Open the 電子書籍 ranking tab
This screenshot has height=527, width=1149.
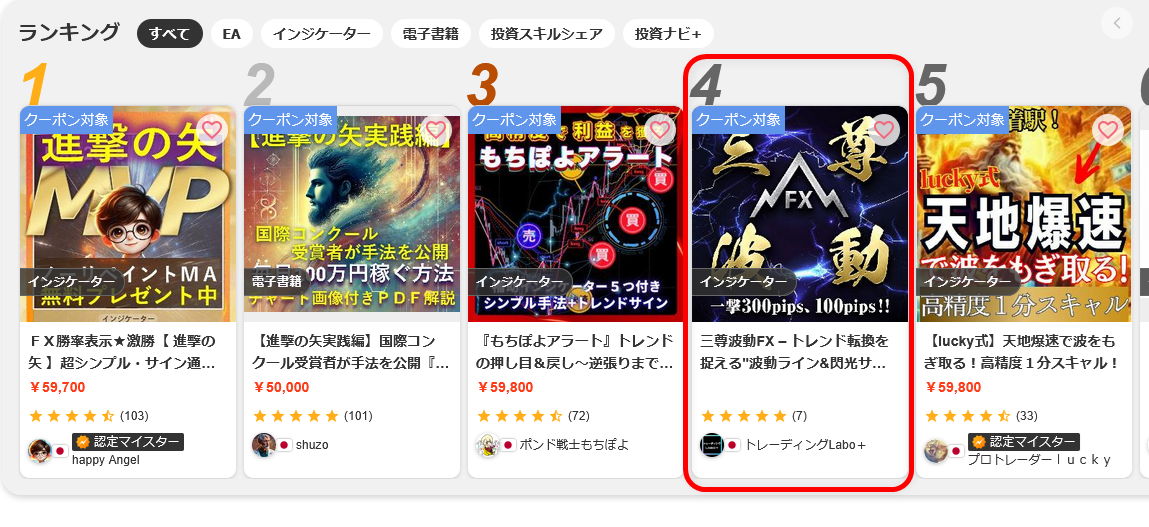(x=431, y=34)
